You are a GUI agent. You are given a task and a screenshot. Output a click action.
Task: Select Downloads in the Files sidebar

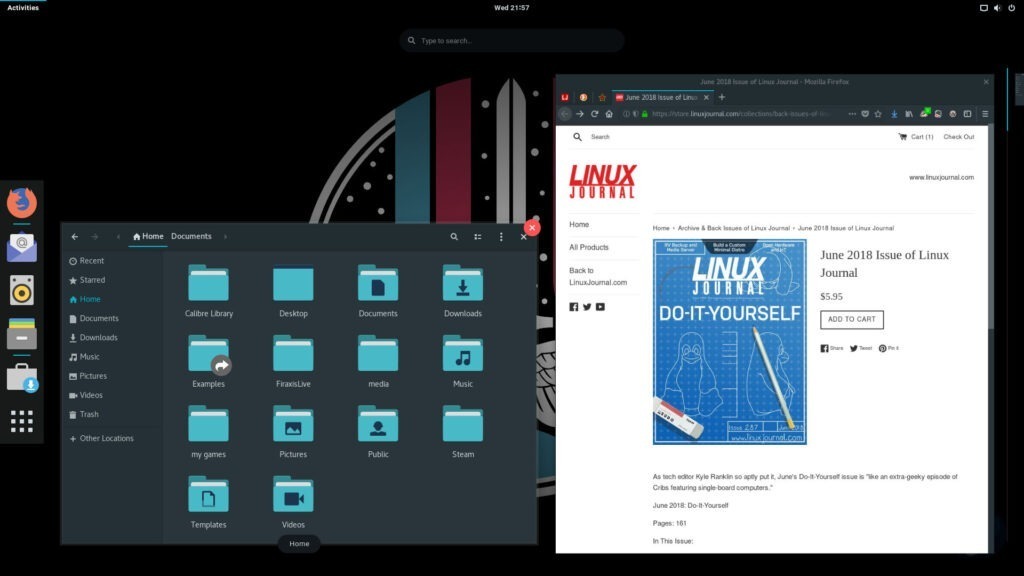[98, 338]
